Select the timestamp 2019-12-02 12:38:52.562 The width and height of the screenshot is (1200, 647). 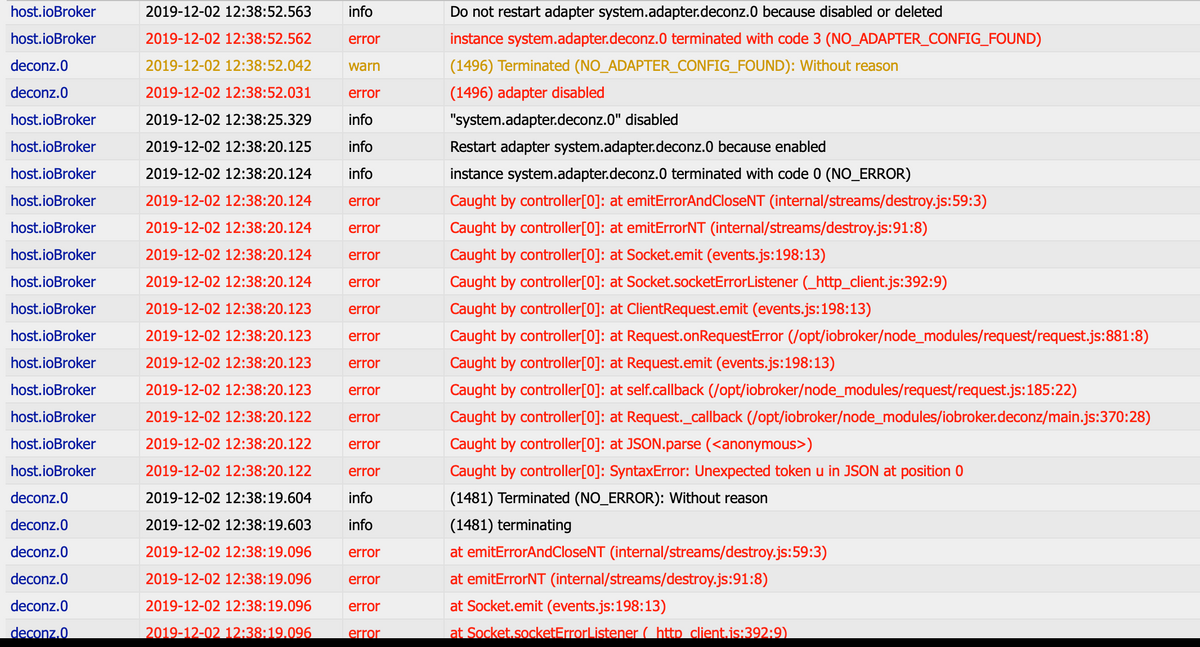[x=228, y=39]
